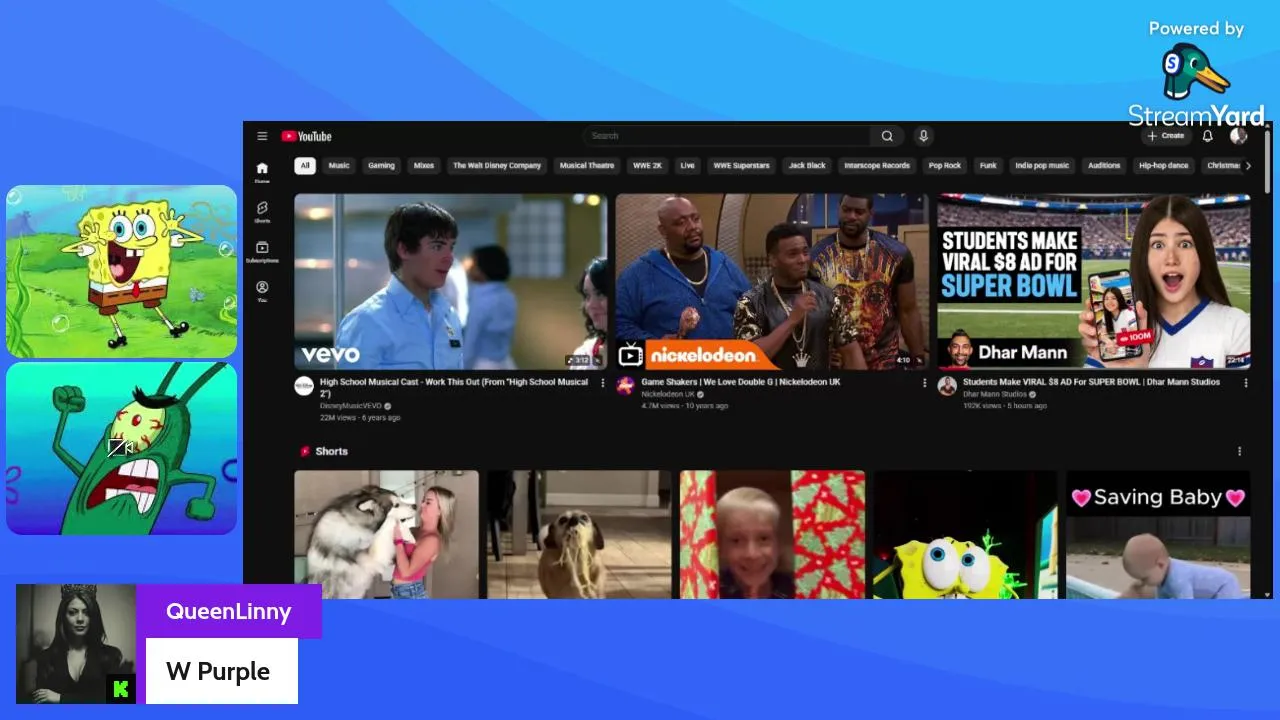Screen dimensions: 1280x720
Task: Open Students Make Viral Ad thumbnail
Action: tap(1094, 282)
